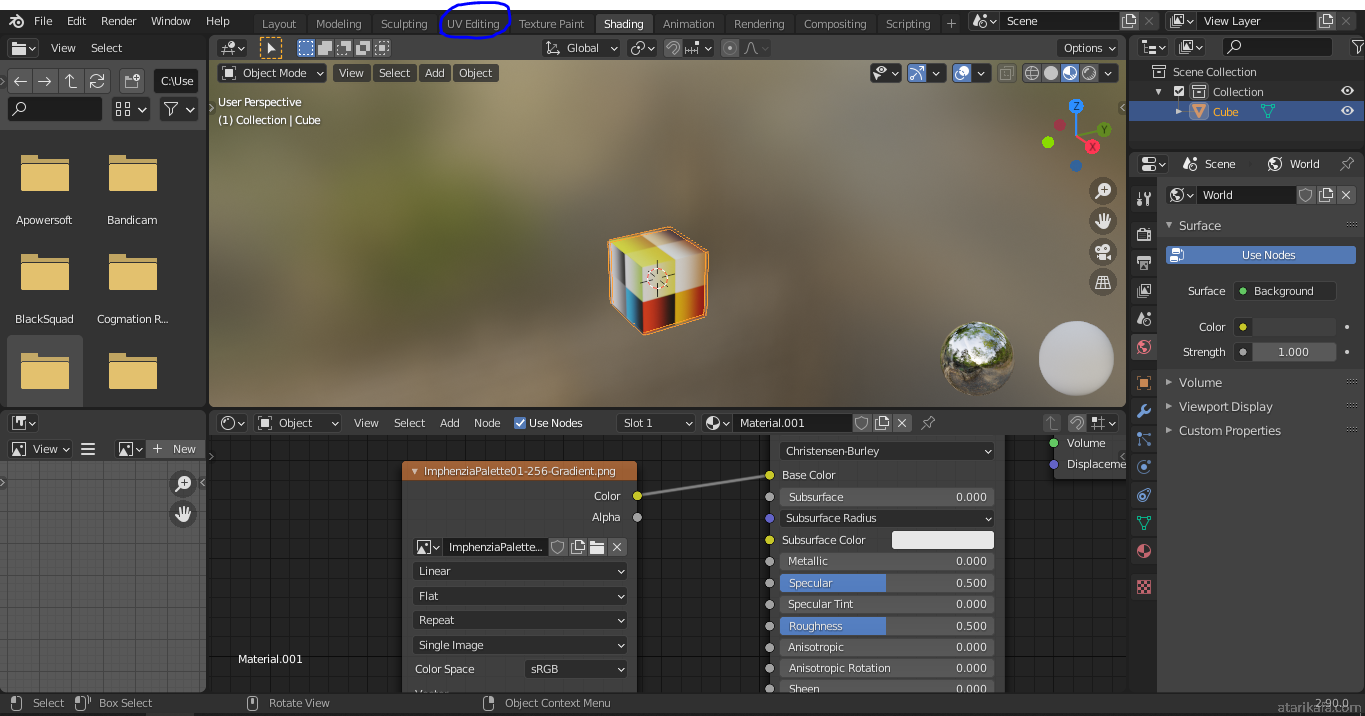The width and height of the screenshot is (1365, 716).
Task: Click the viewport zoom magnifier icon
Action: (1103, 190)
